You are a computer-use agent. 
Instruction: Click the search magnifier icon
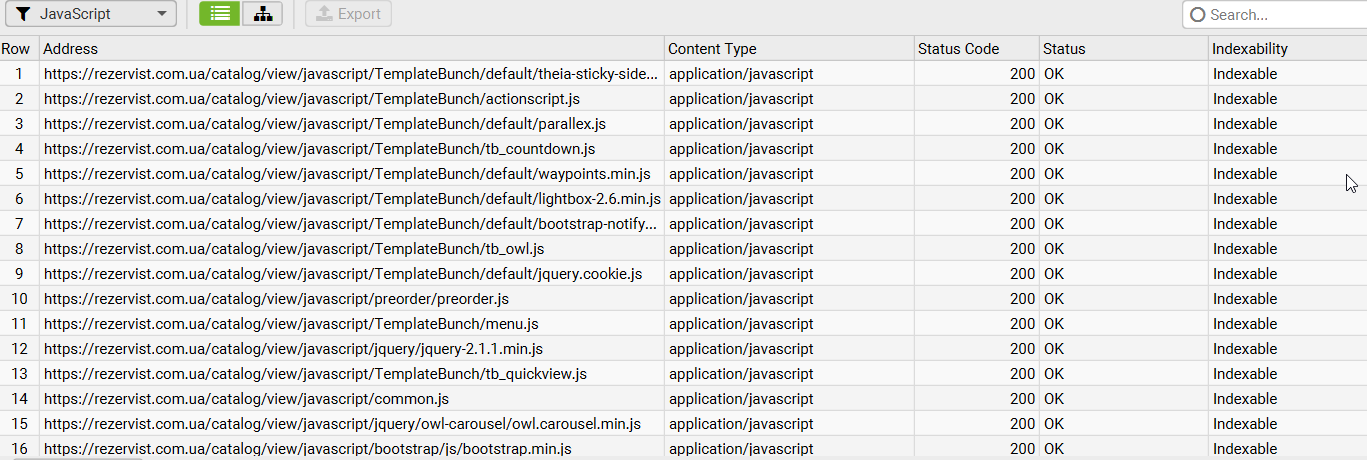point(1197,14)
